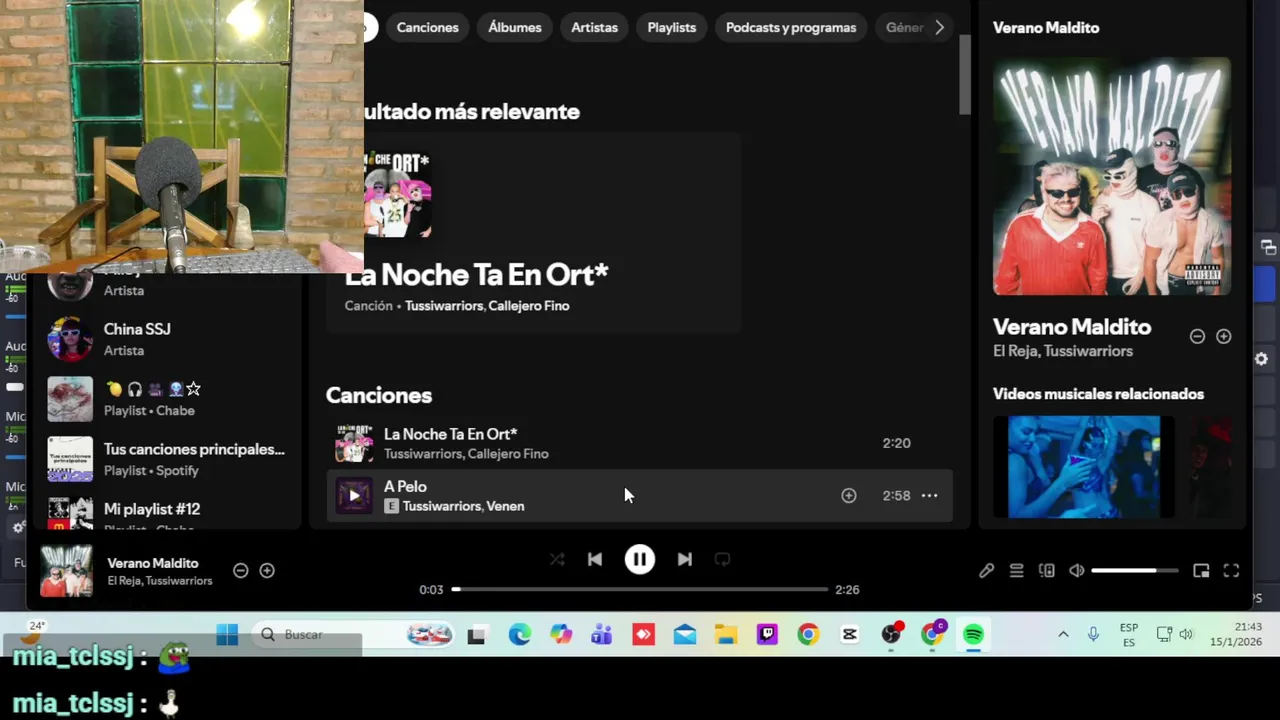
Task: Open Verano Maldito title in right panel
Action: click(x=1072, y=327)
